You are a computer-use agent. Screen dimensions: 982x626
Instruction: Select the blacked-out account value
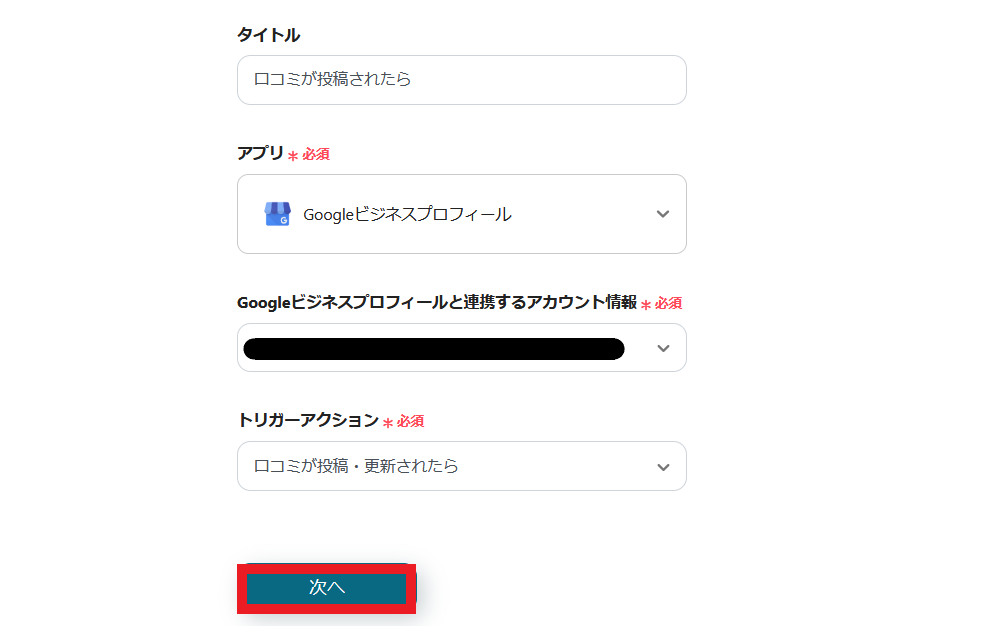click(x=433, y=348)
